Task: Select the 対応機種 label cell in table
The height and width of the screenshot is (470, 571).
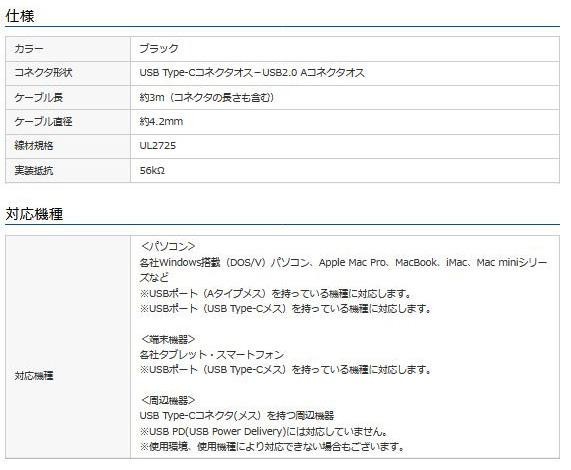Action: pyautogui.click(x=68, y=347)
